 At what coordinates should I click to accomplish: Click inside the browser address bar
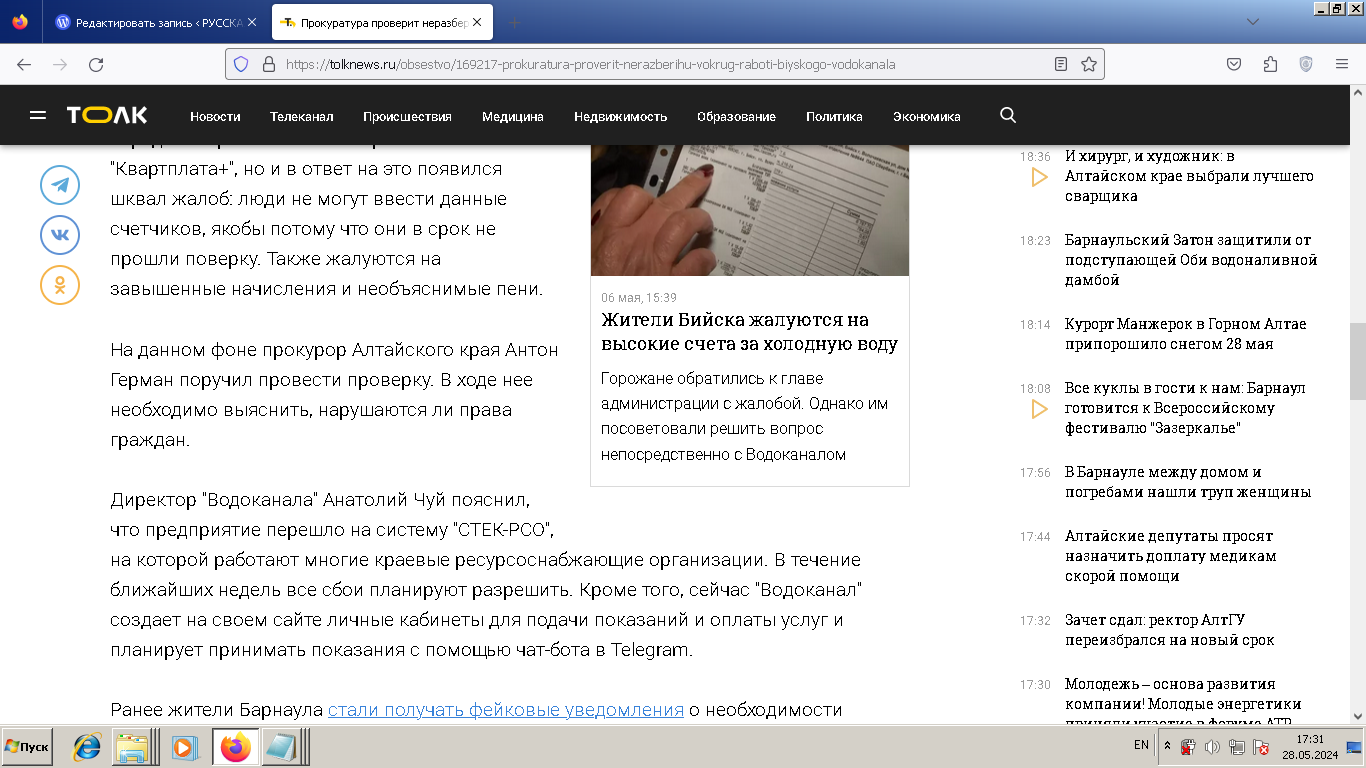(650, 63)
